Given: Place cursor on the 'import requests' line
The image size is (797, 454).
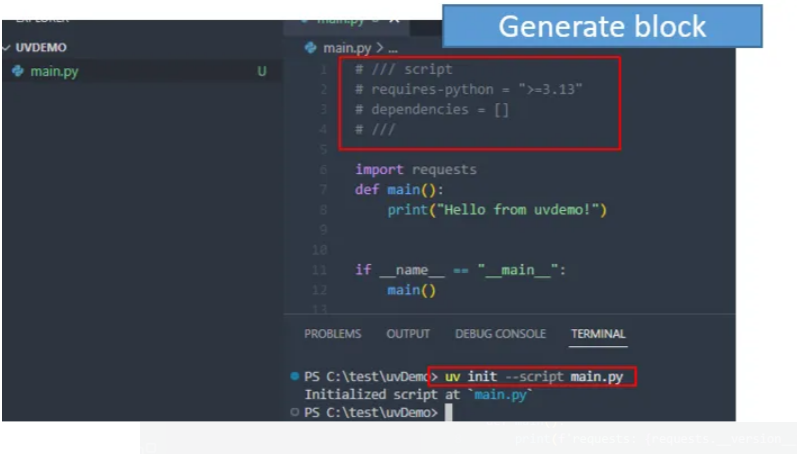Looking at the screenshot, I should click(415, 170).
